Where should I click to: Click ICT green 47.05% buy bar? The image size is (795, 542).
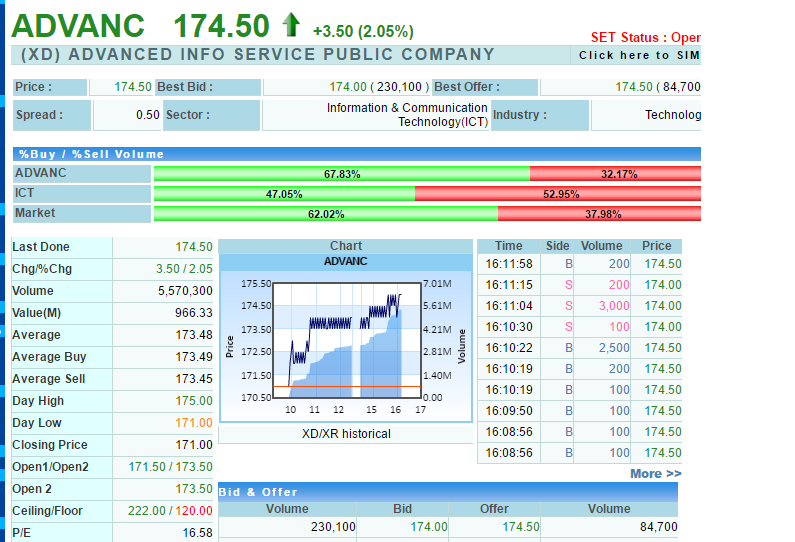(x=284, y=194)
